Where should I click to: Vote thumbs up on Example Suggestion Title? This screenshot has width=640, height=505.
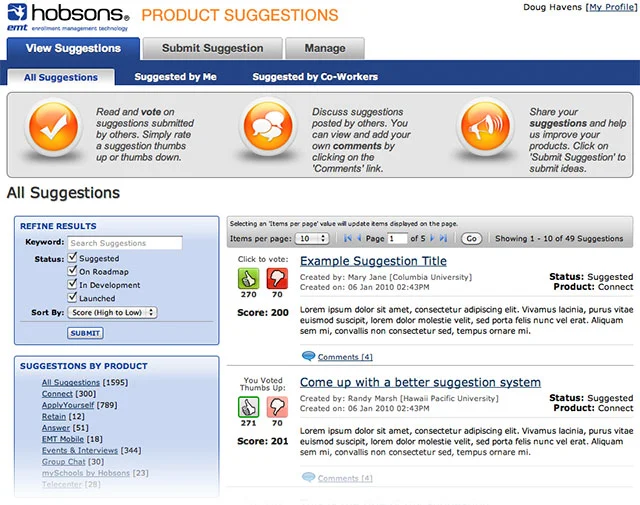click(x=249, y=278)
